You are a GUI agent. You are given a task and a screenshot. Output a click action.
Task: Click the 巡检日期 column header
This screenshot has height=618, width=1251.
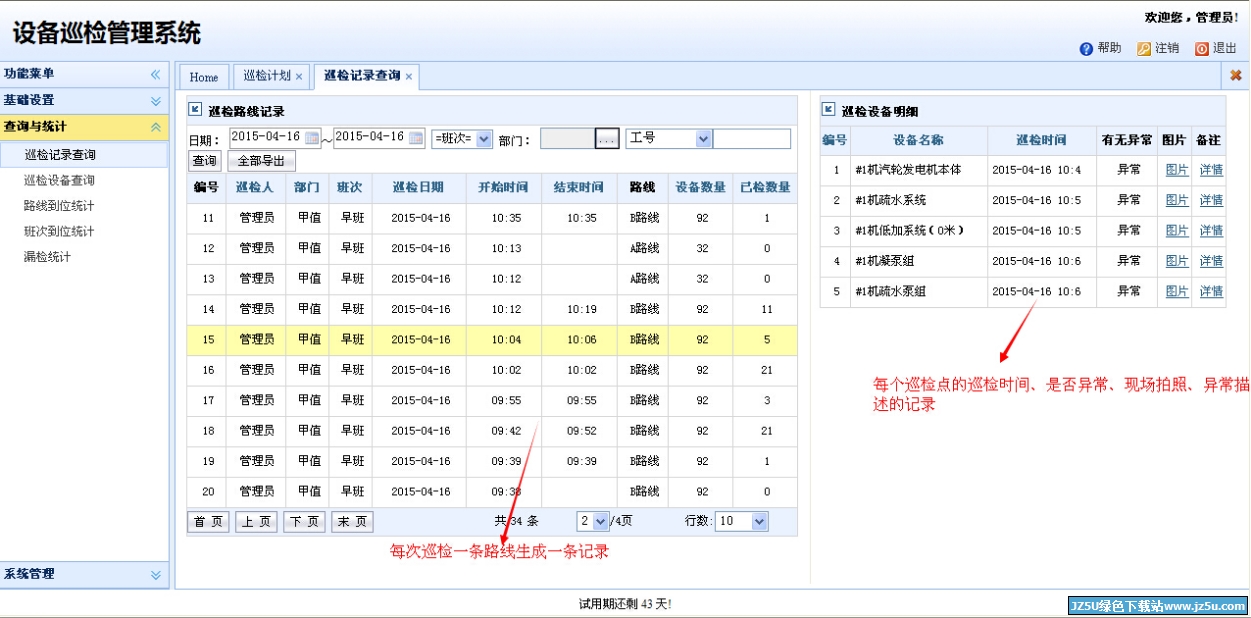[x=419, y=187]
